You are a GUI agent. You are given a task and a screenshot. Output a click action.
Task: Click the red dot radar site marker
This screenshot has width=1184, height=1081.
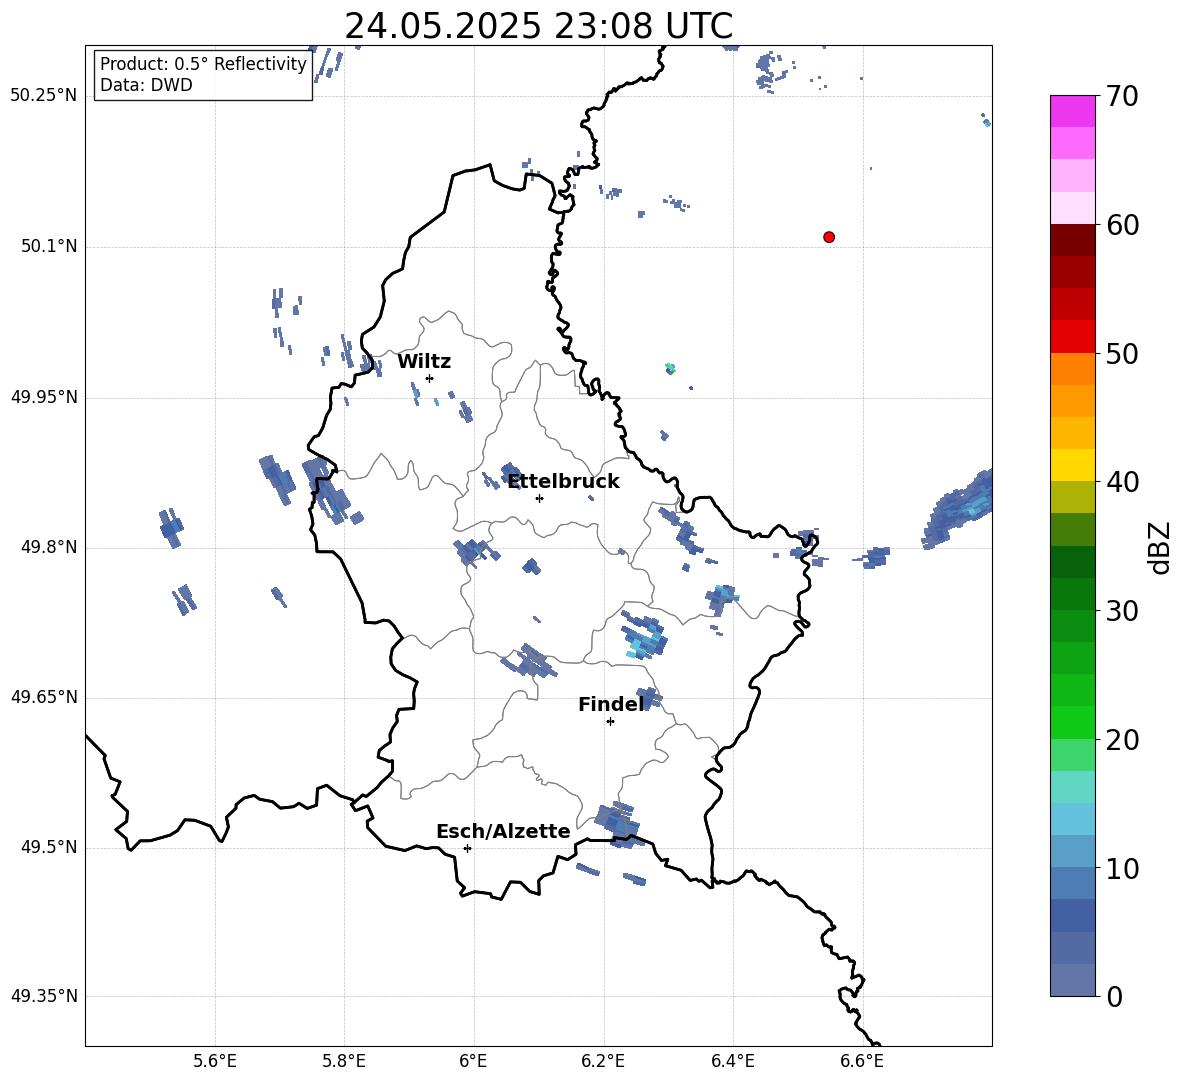(x=828, y=237)
